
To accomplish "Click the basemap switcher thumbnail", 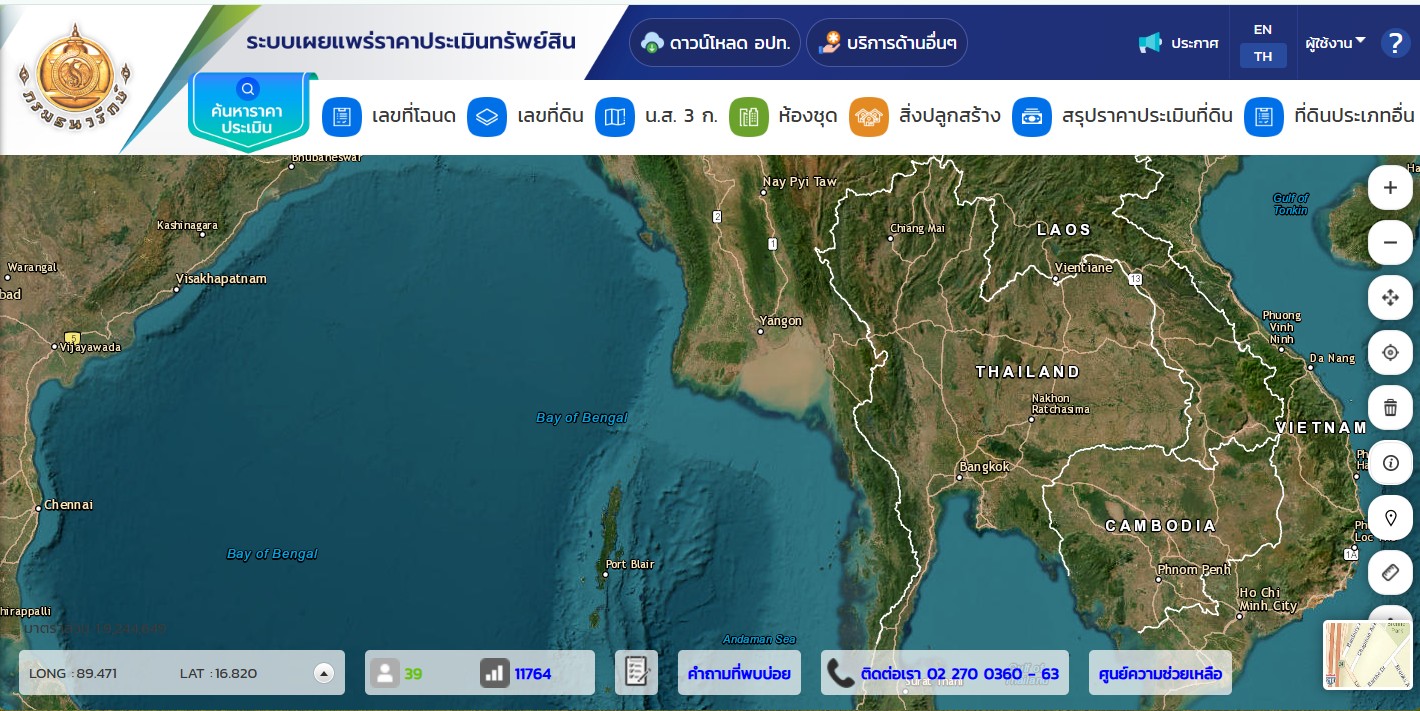I will point(1368,655).
